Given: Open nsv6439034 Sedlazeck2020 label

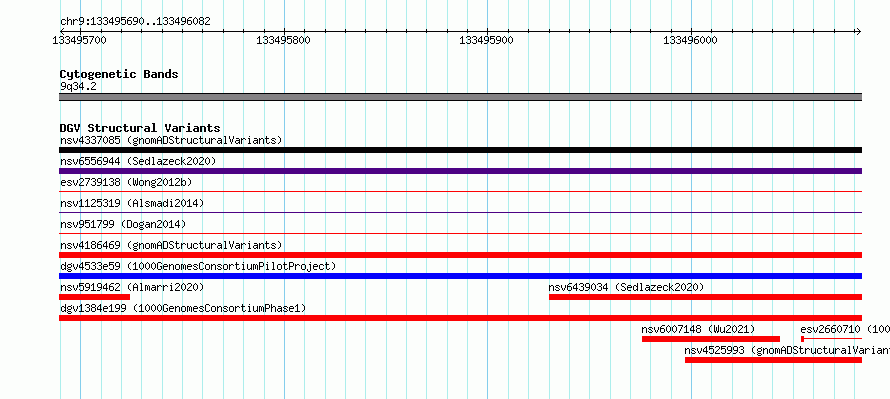Looking at the screenshot, I should click(626, 287).
